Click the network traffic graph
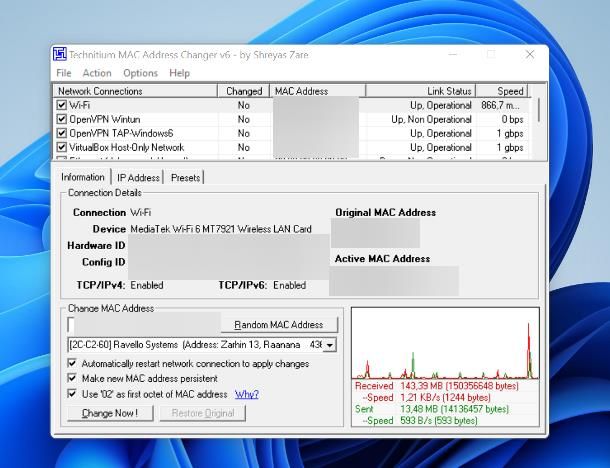Screen dimensions: 610x468 (445, 344)
